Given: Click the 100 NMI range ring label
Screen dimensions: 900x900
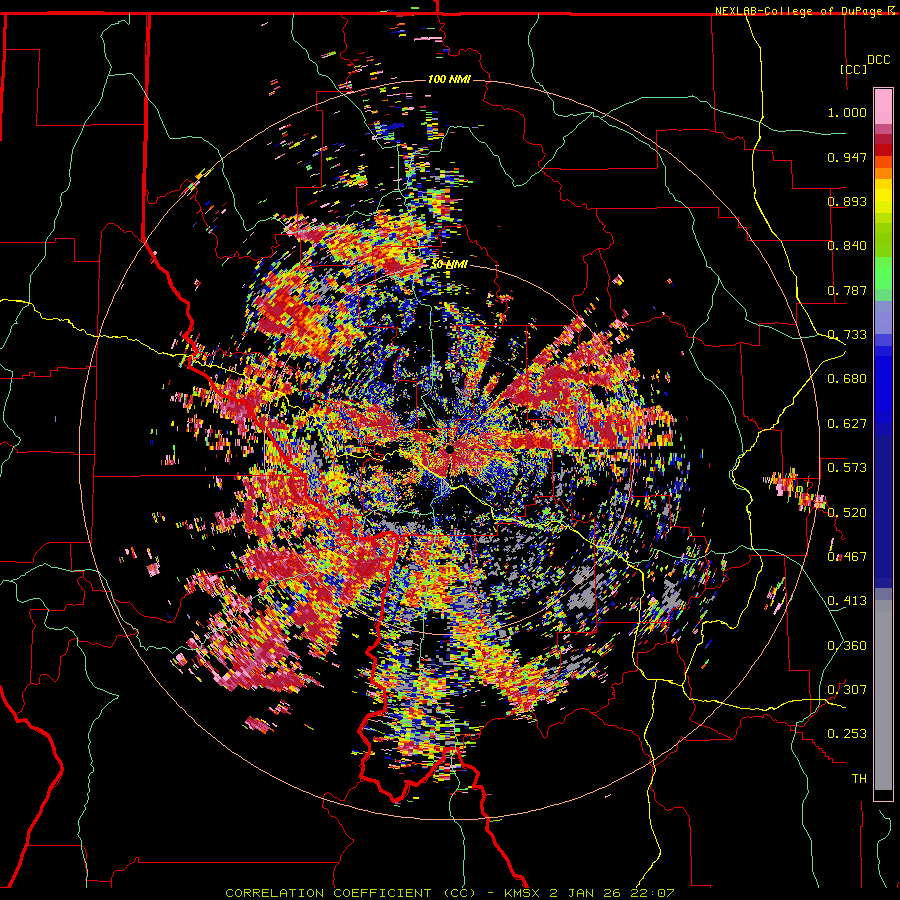Looking at the screenshot, I should tap(449, 79).
